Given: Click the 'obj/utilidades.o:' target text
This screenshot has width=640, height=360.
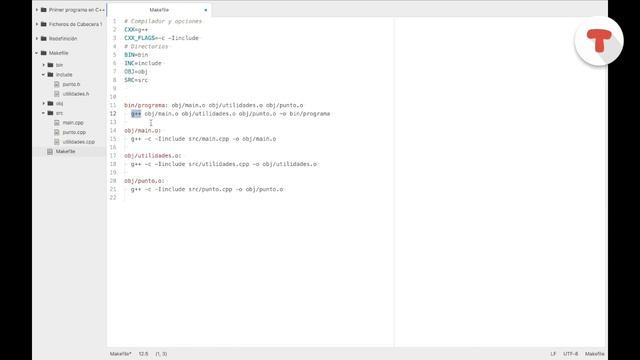Looking at the screenshot, I should pyautogui.click(x=153, y=156).
